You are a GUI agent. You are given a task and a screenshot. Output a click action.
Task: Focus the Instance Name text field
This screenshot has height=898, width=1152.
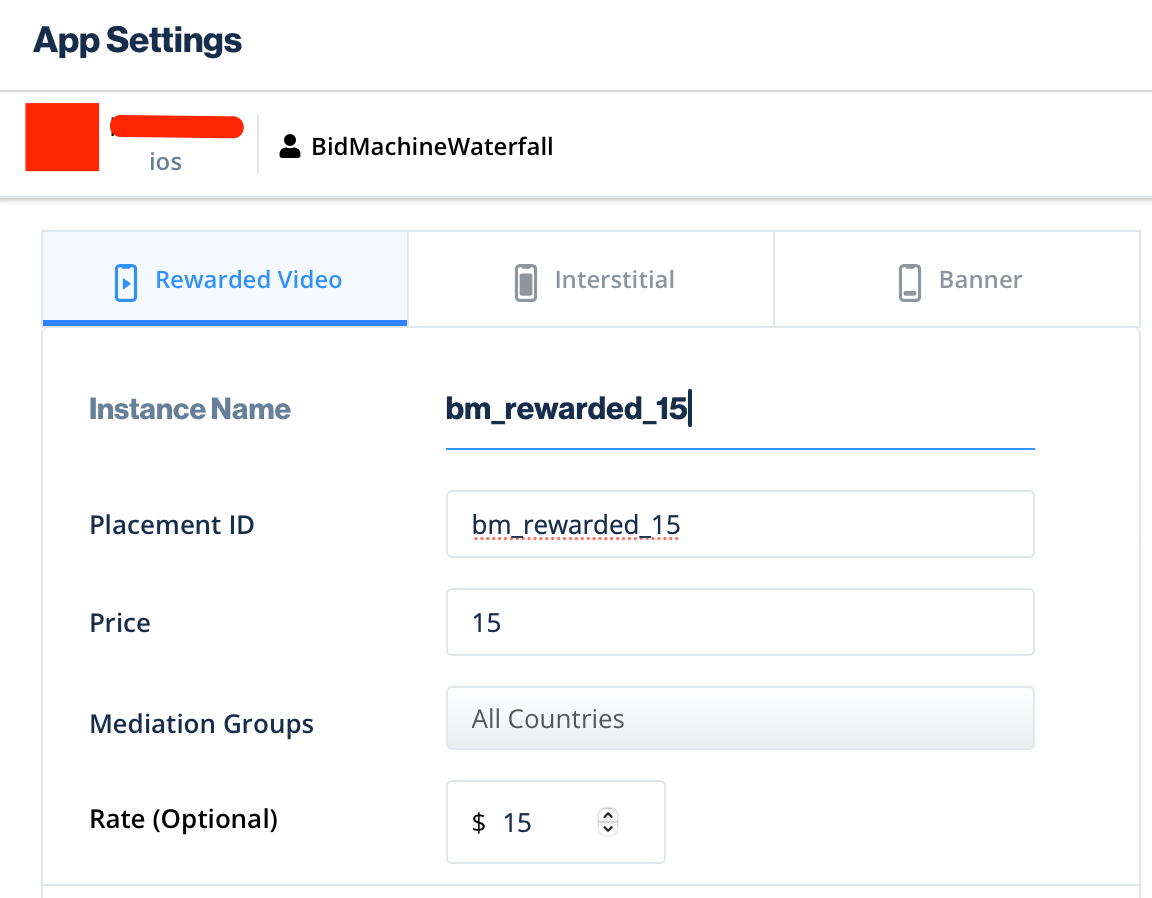[x=740, y=410]
